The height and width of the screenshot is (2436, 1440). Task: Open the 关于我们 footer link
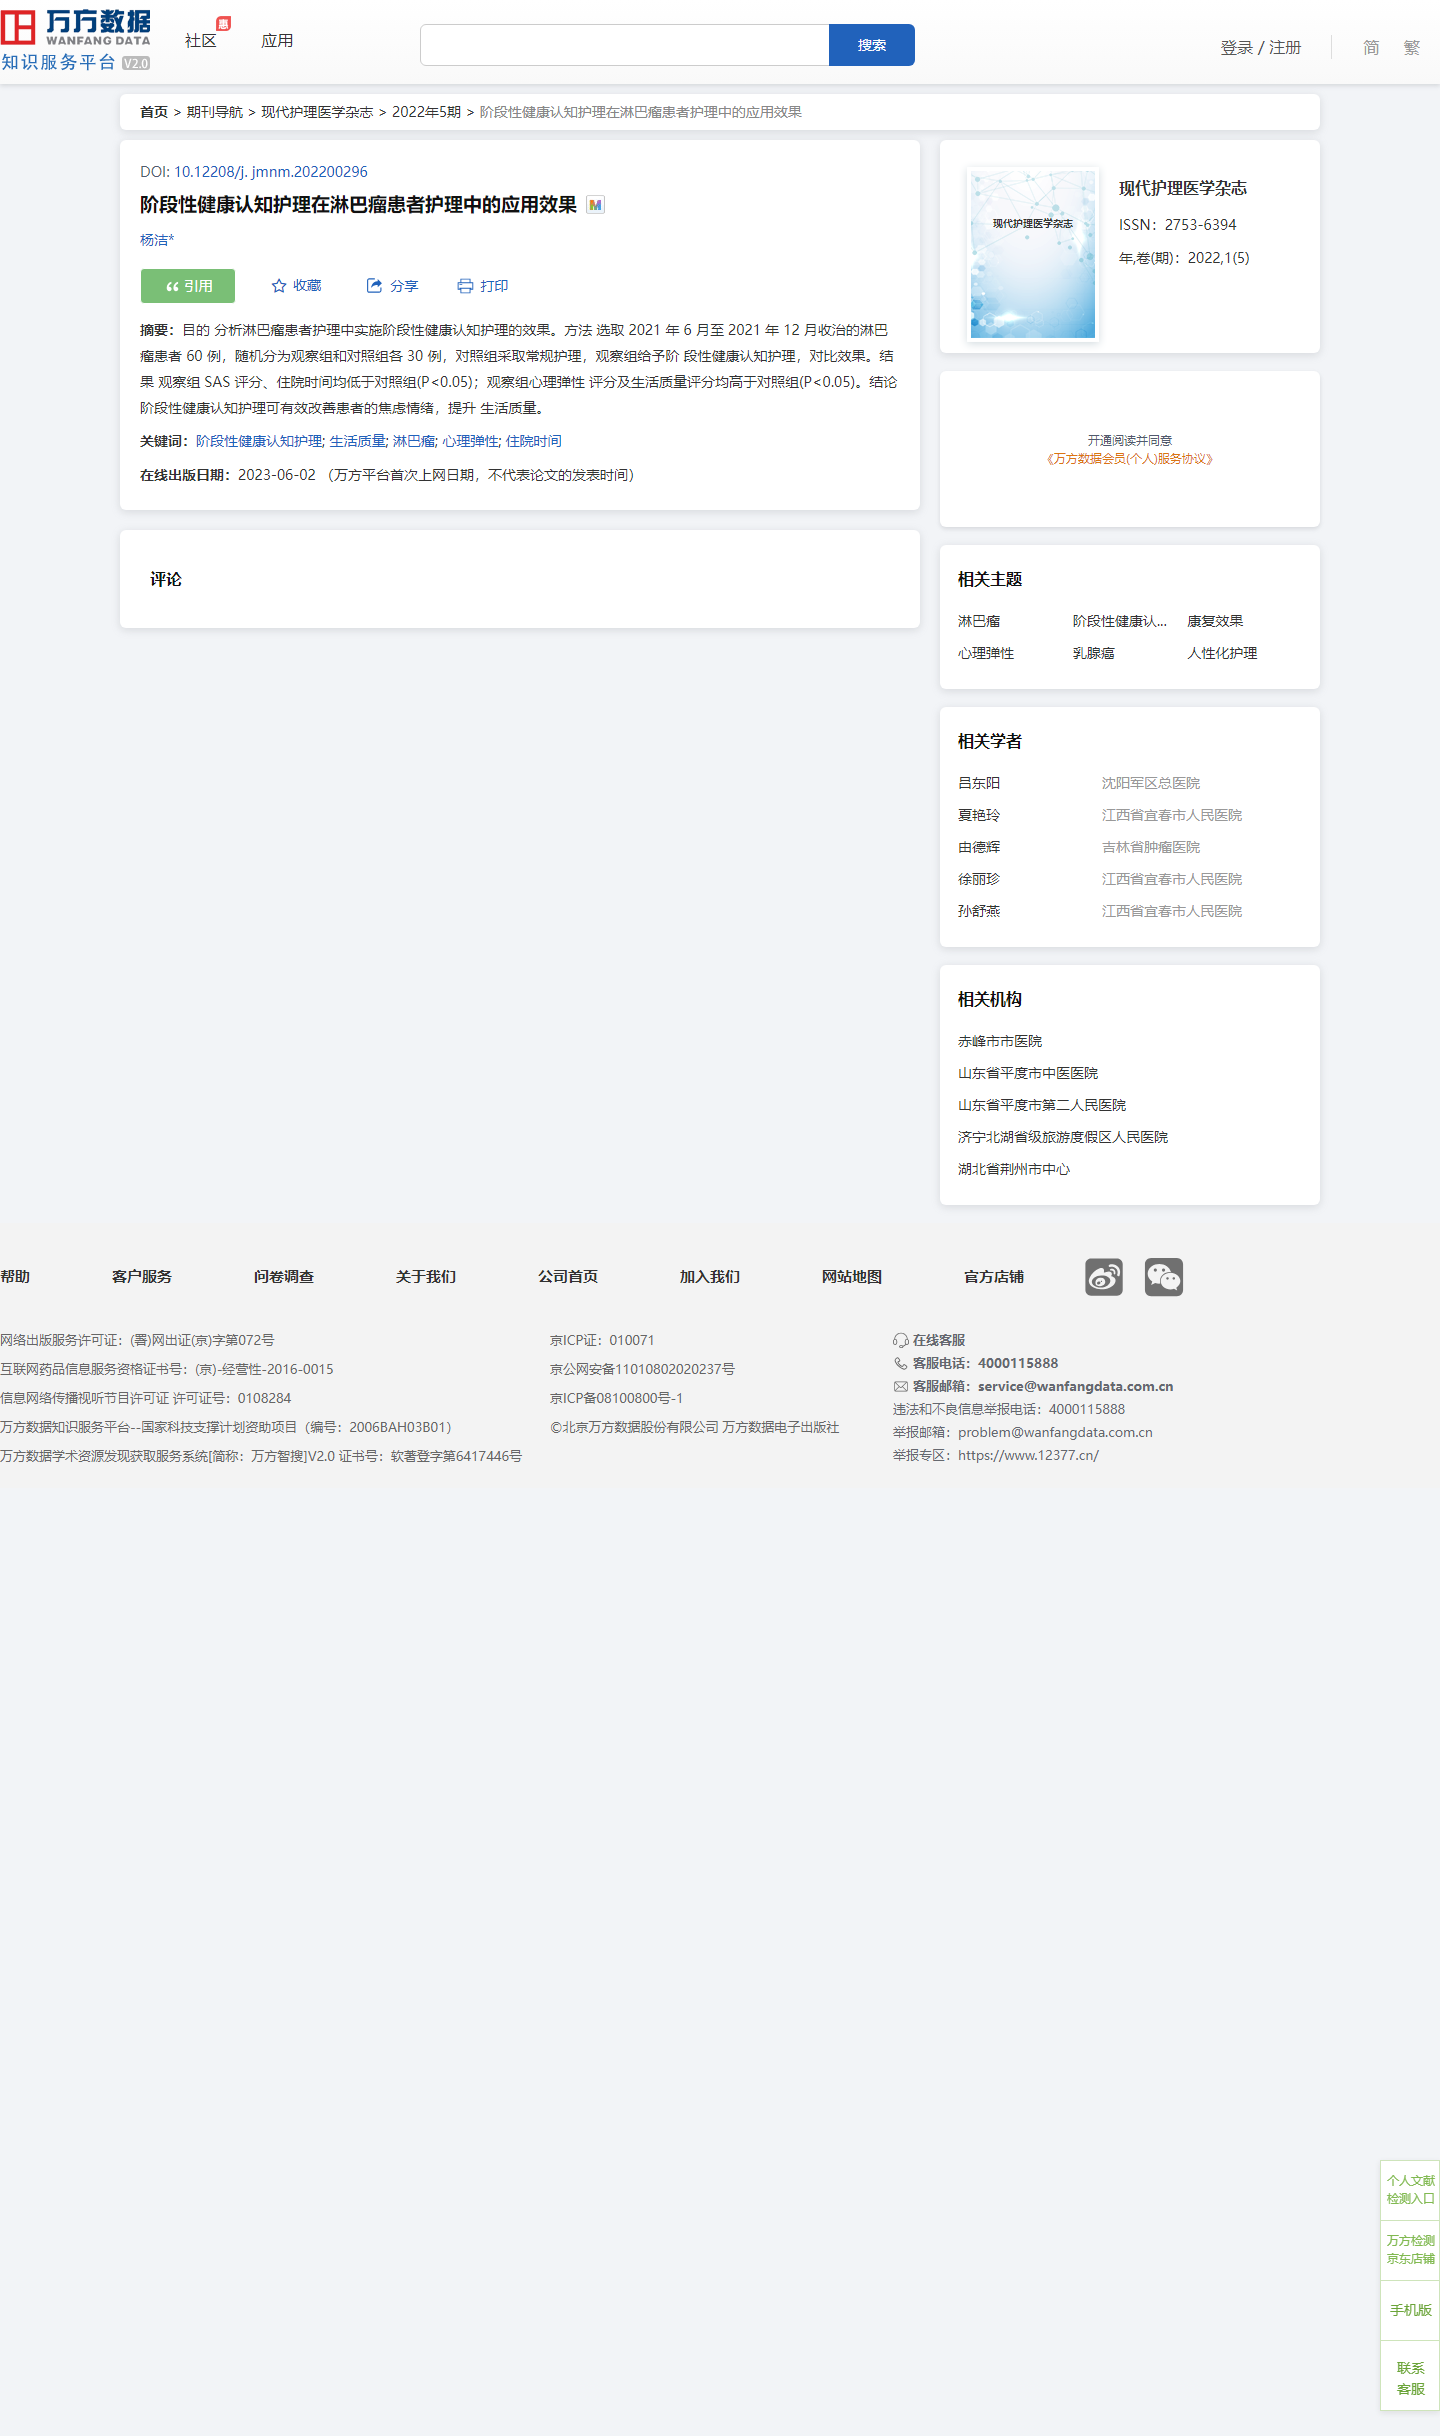[426, 1277]
